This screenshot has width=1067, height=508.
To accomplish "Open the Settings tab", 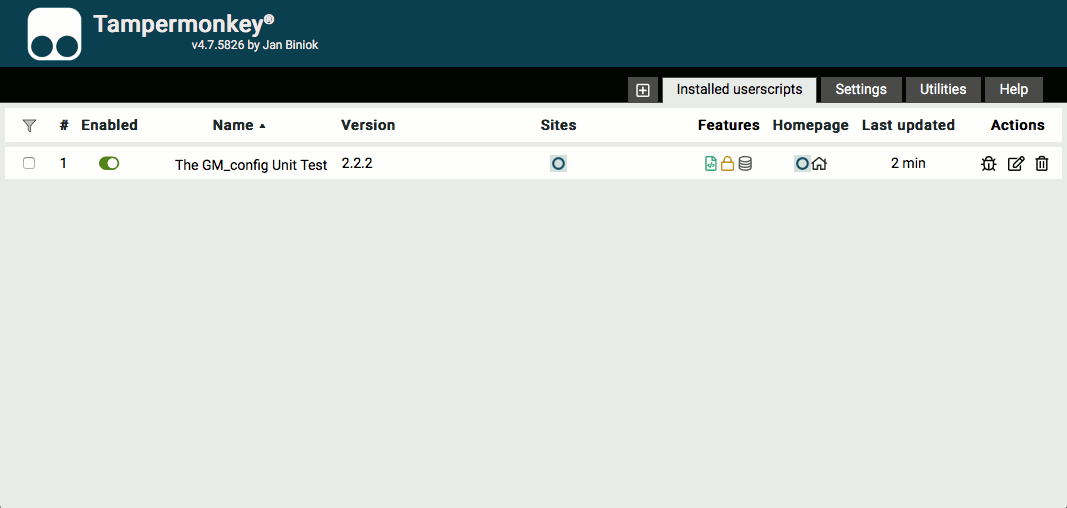I will [861, 90].
